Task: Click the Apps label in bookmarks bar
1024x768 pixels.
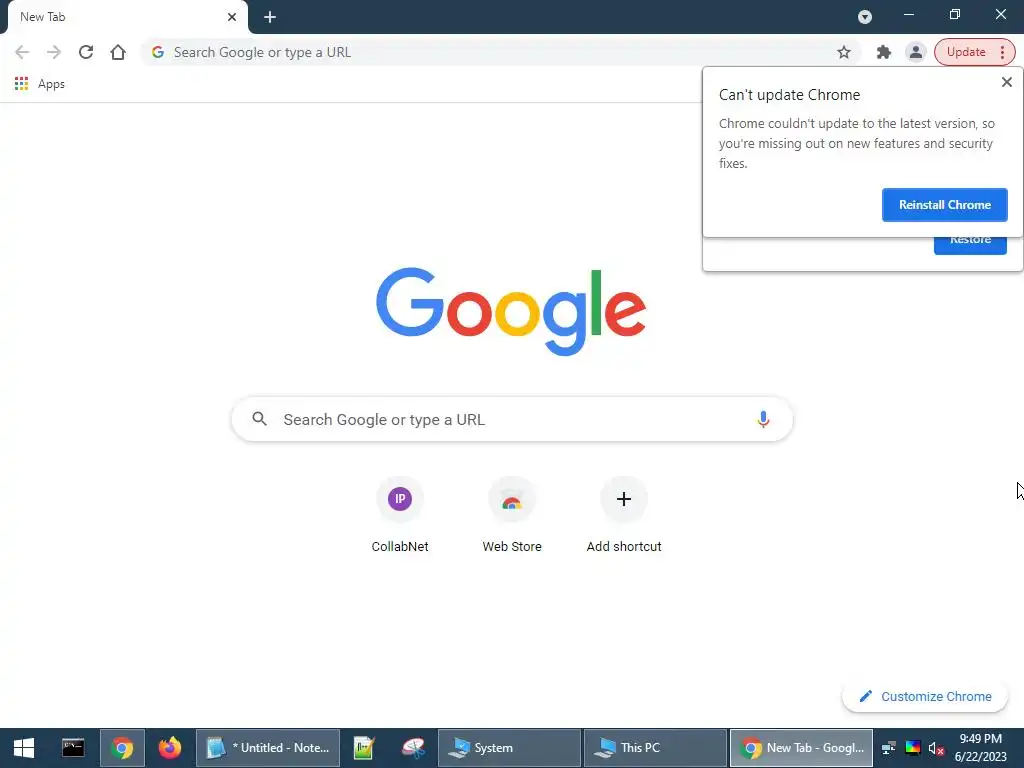Action: click(51, 84)
